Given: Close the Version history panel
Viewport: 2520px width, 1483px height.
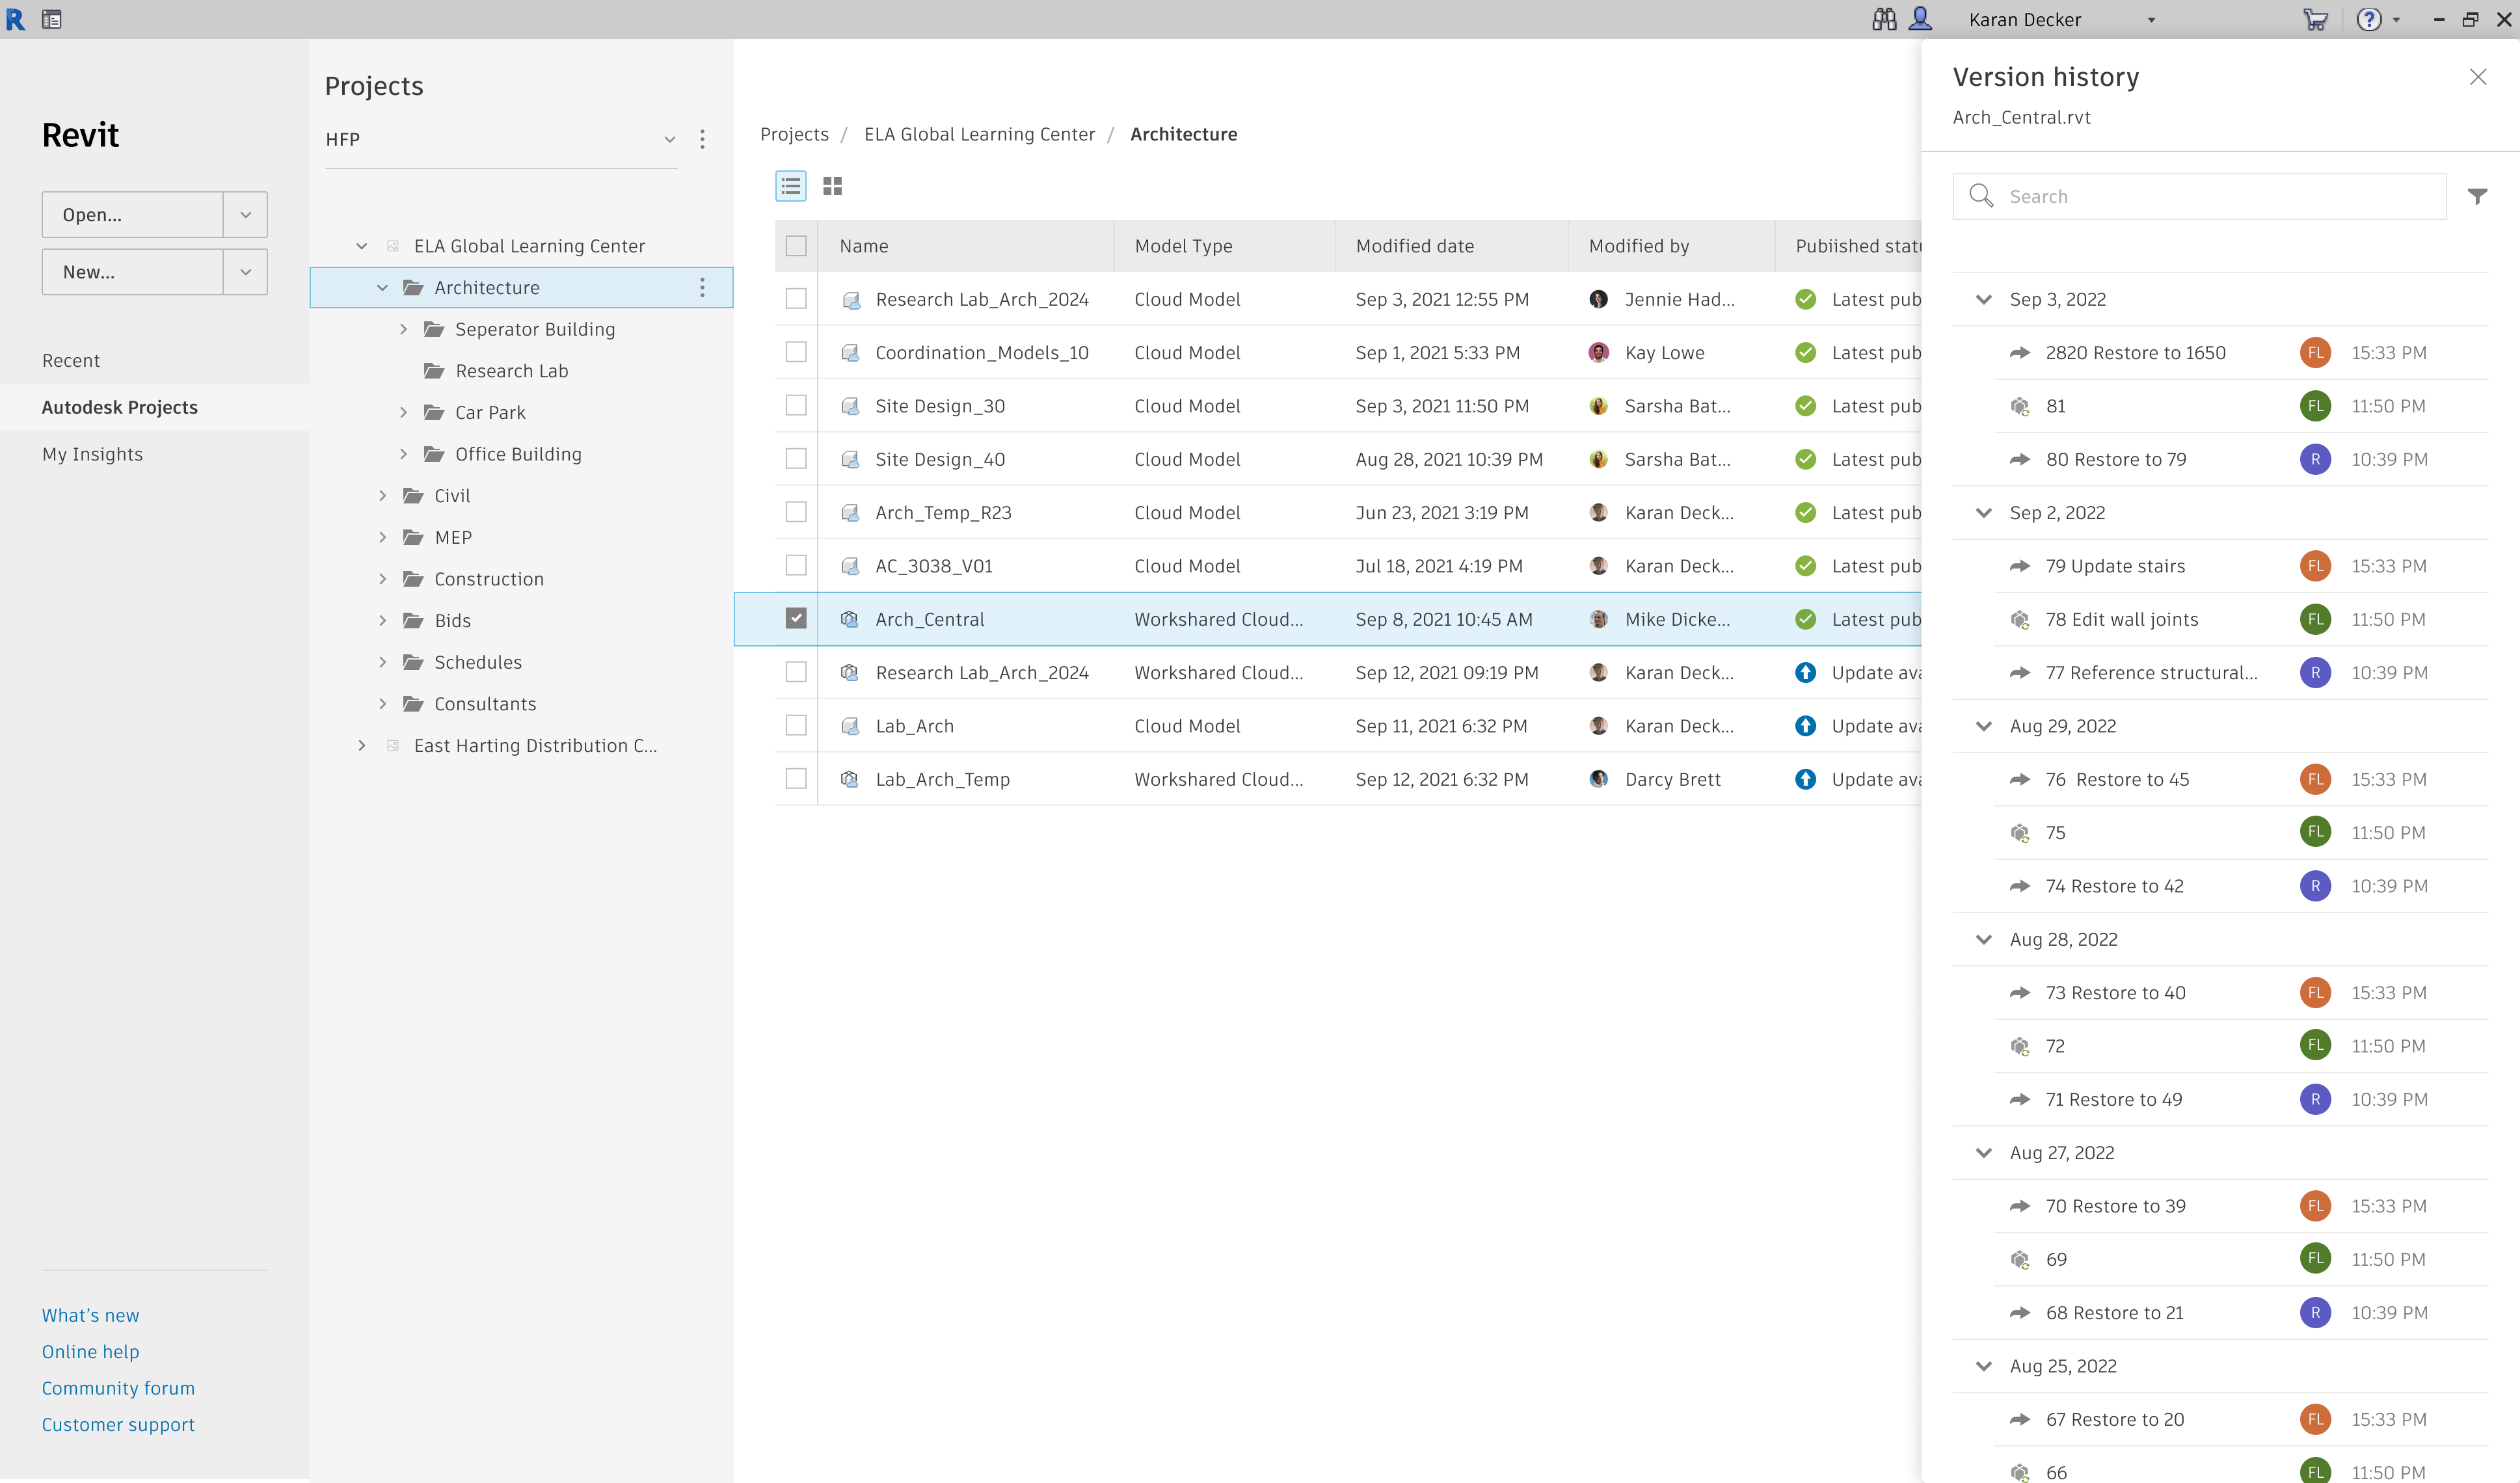Looking at the screenshot, I should [2477, 77].
